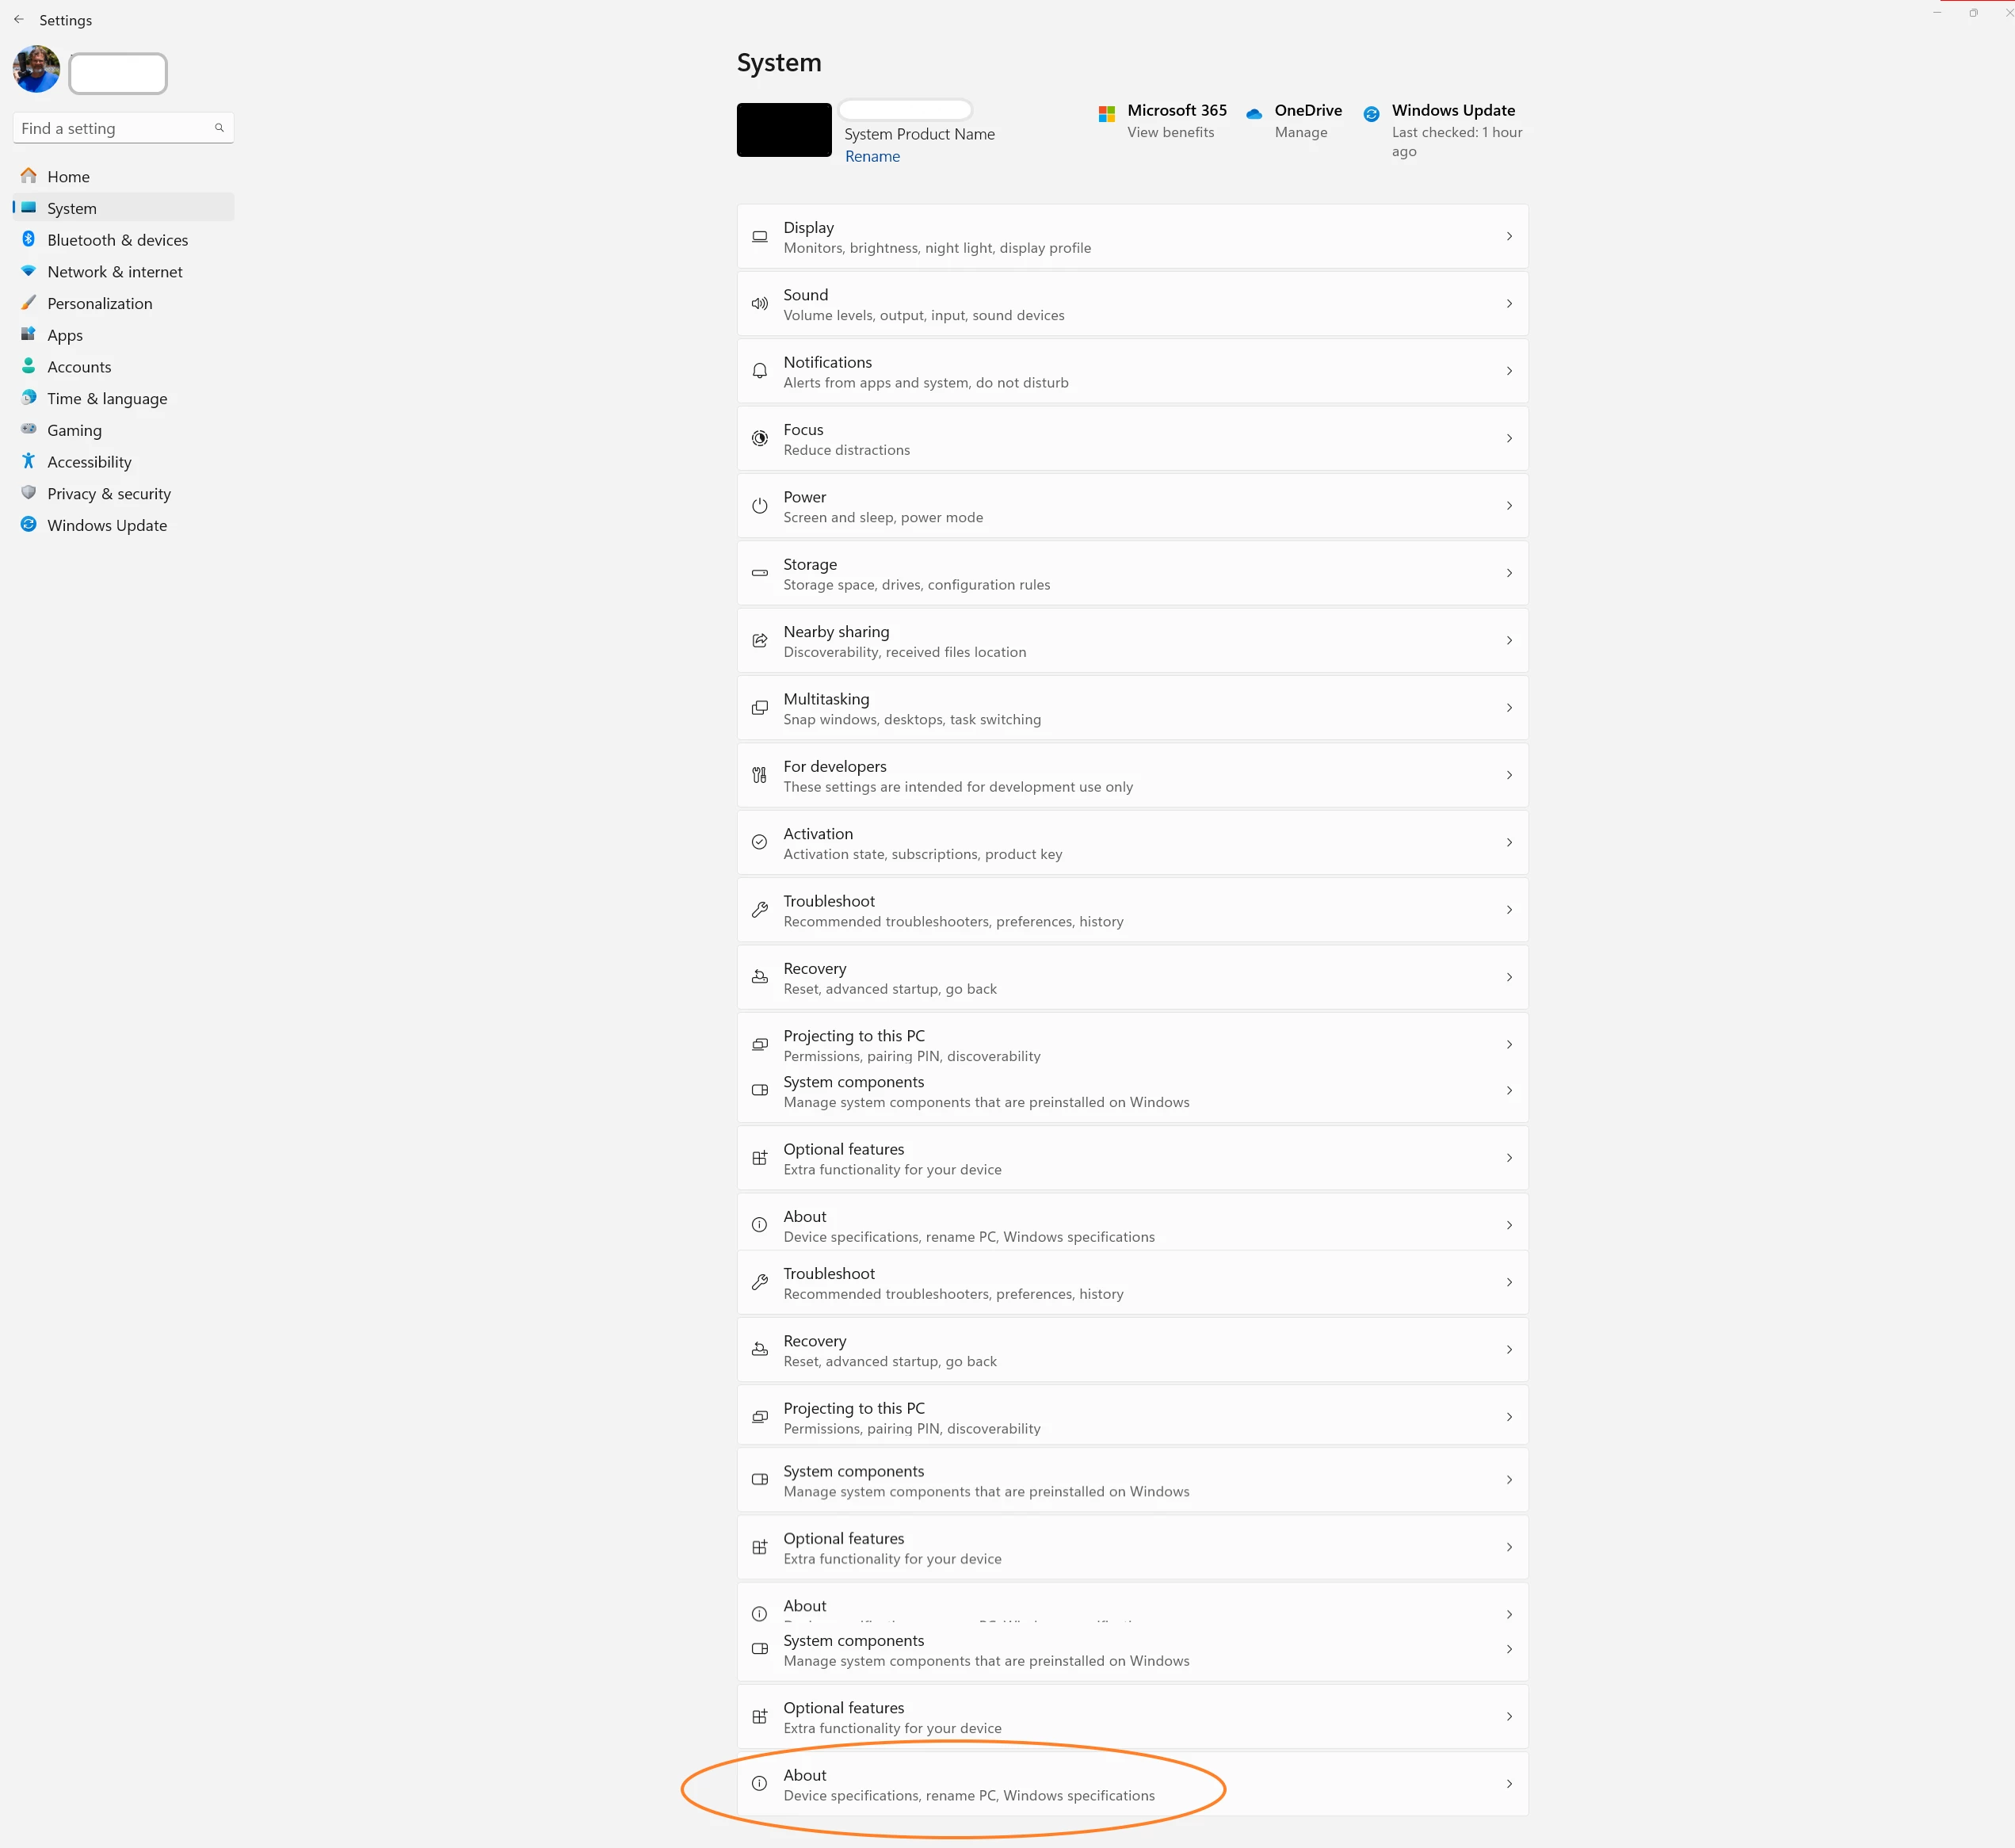Click the Rename link
Image resolution: width=2015 pixels, height=1848 pixels.
[x=872, y=157]
